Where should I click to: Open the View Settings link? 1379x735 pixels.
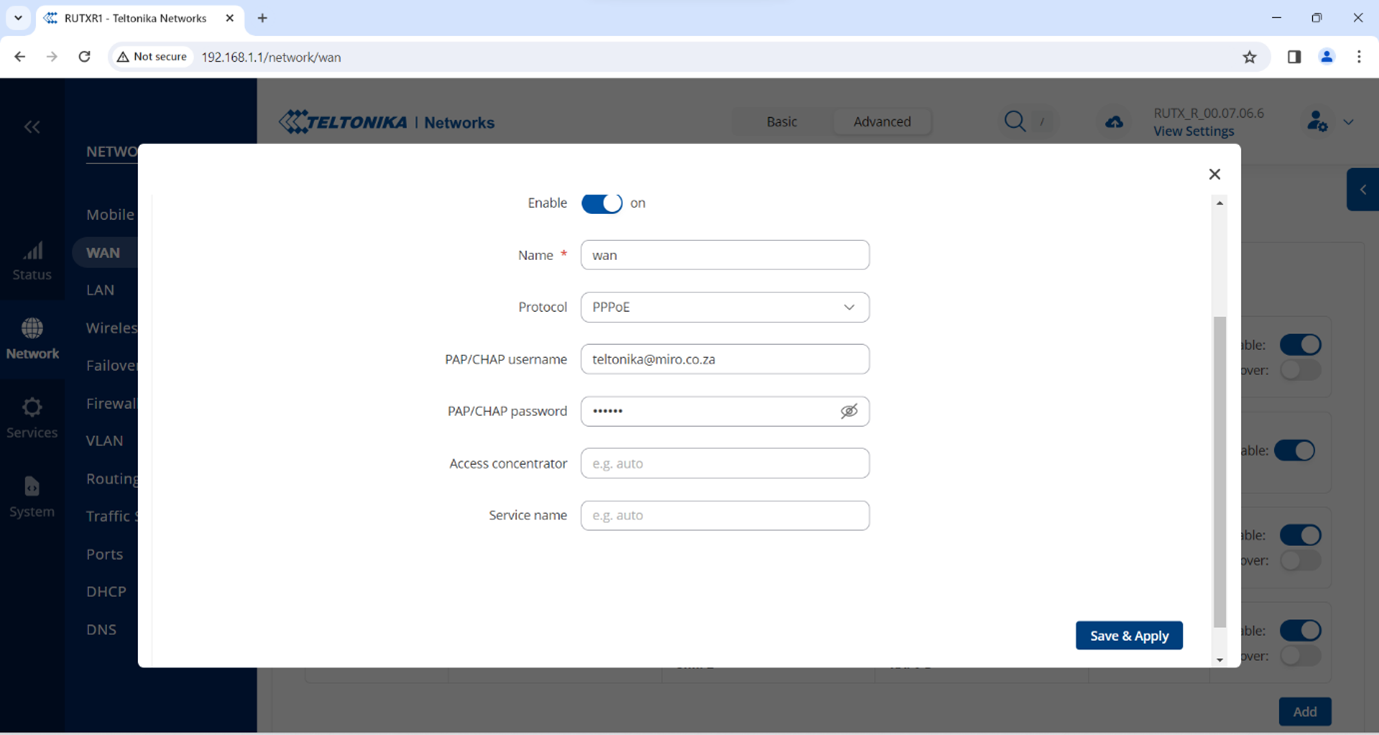tap(1193, 131)
